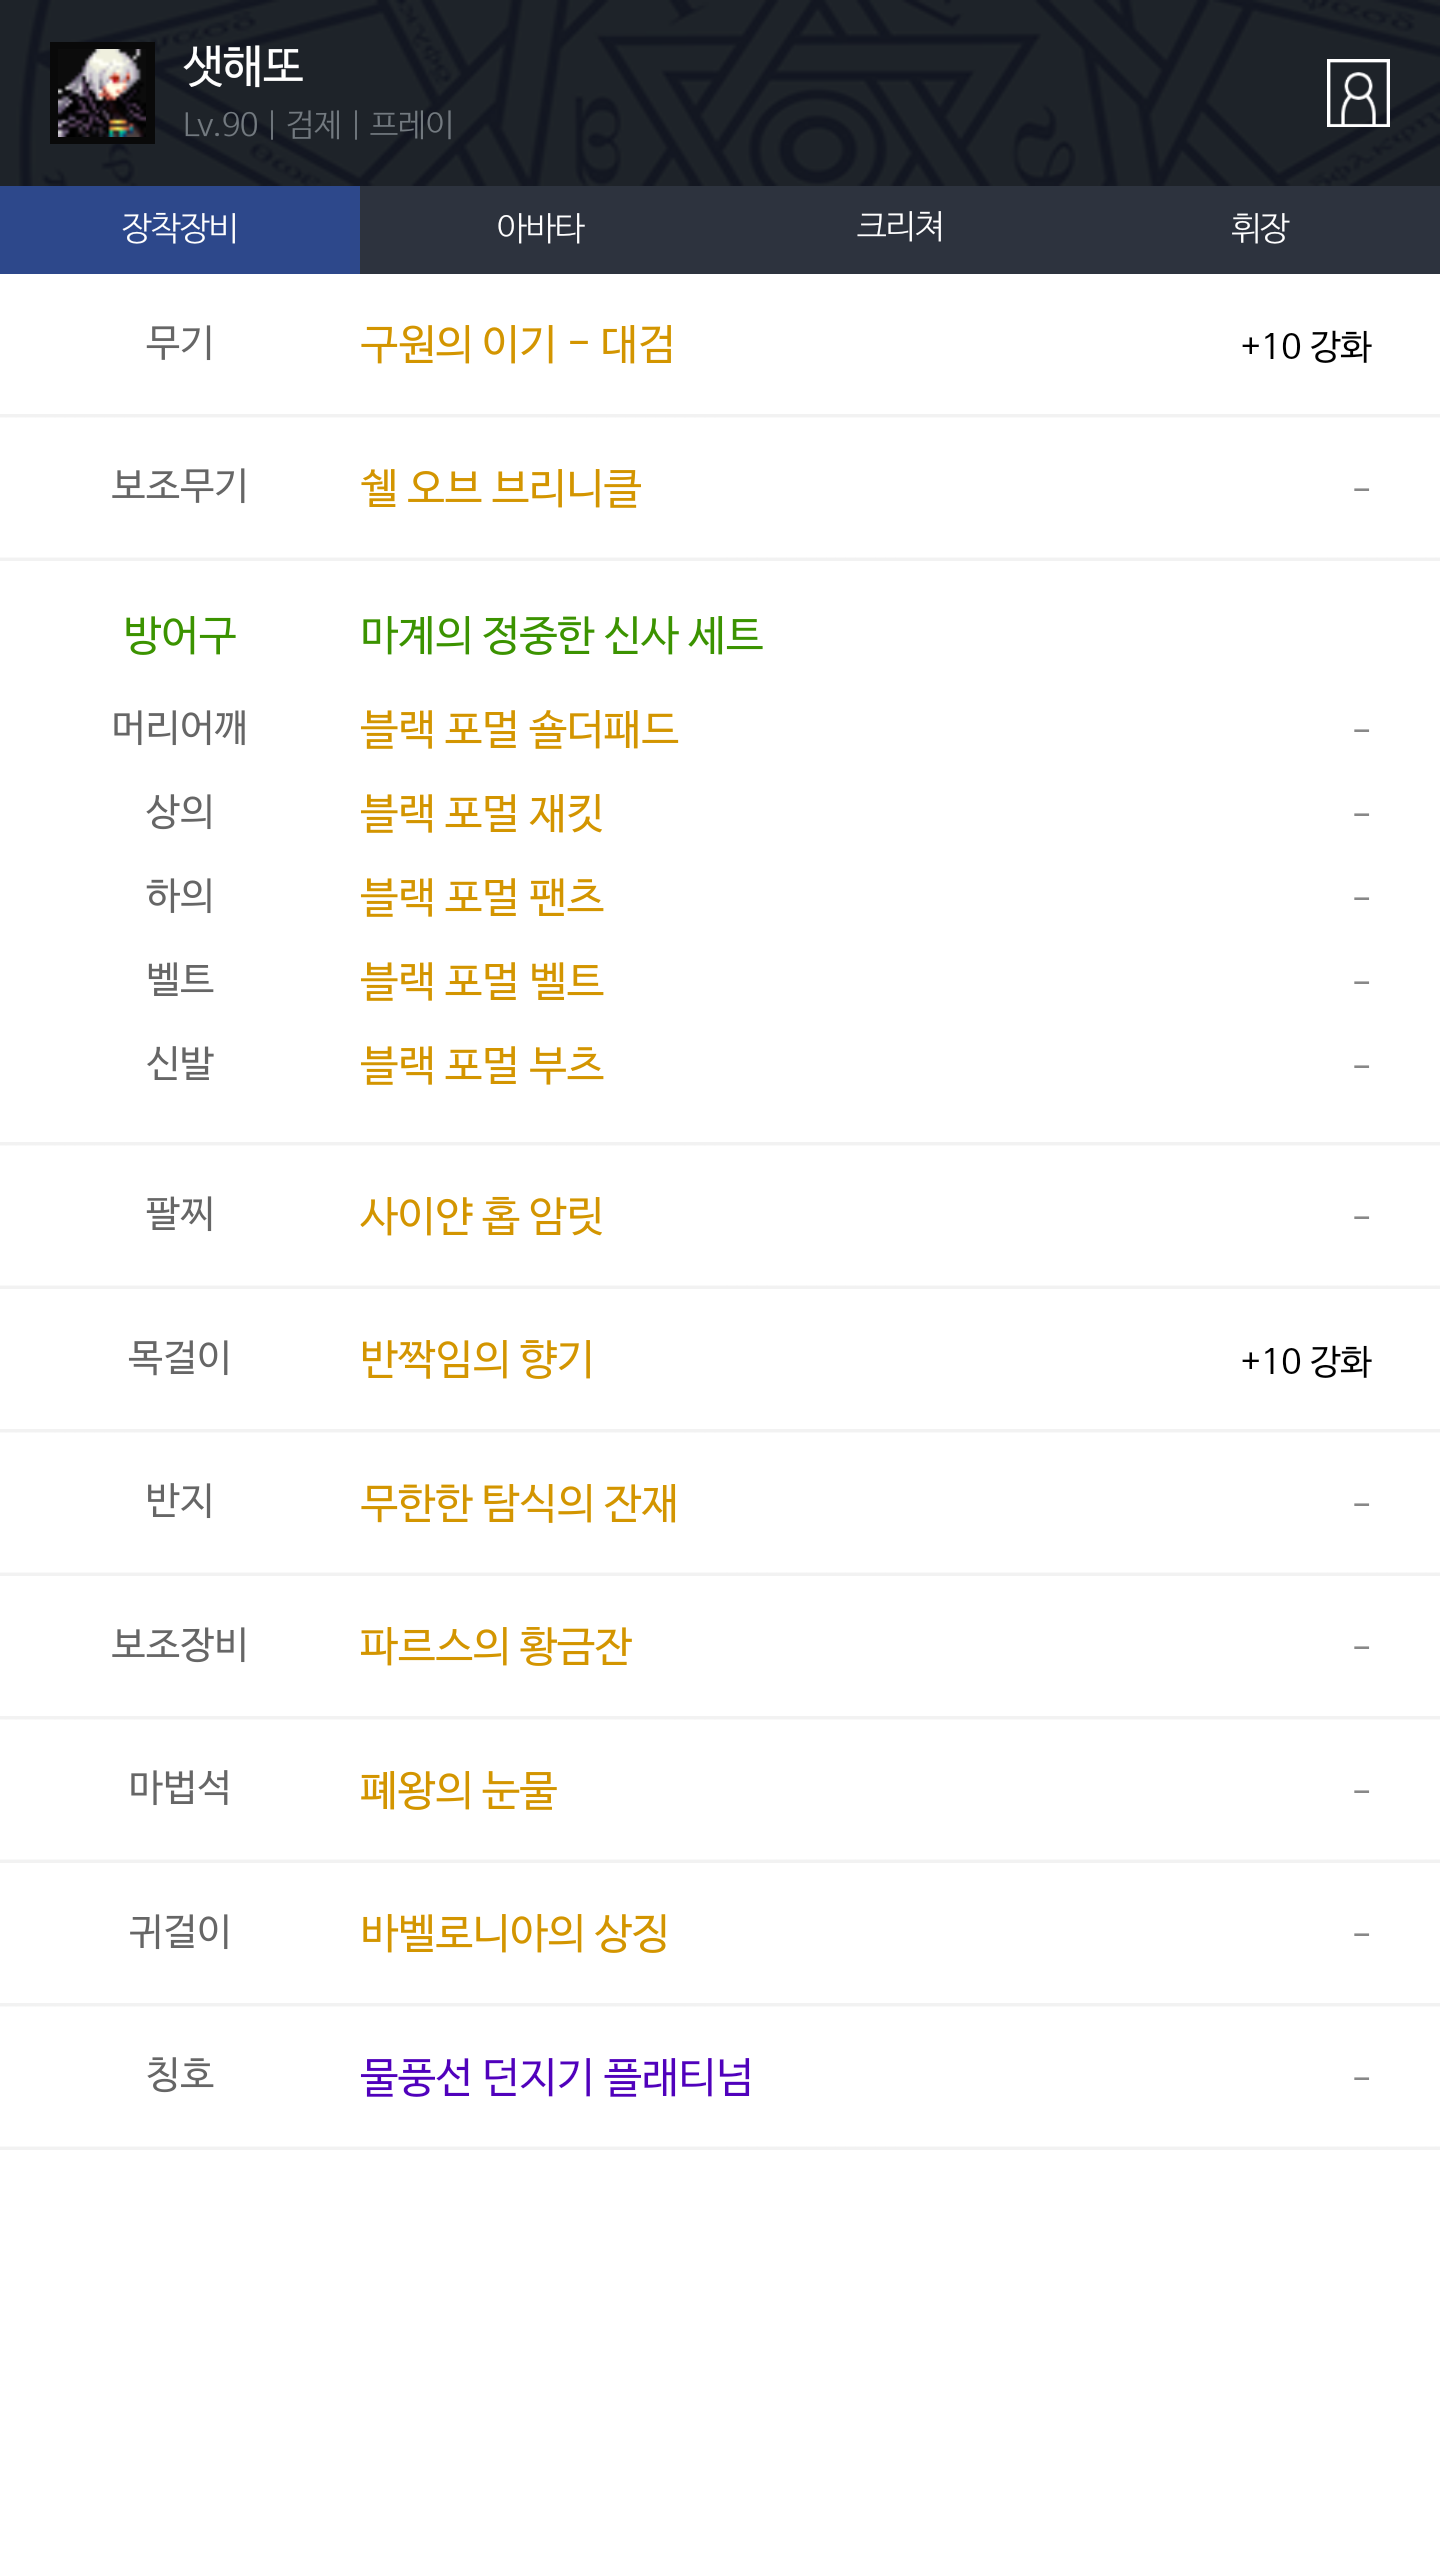Open 블랙 포멀 팬츠 item
1440x2560 pixels.
482,897
